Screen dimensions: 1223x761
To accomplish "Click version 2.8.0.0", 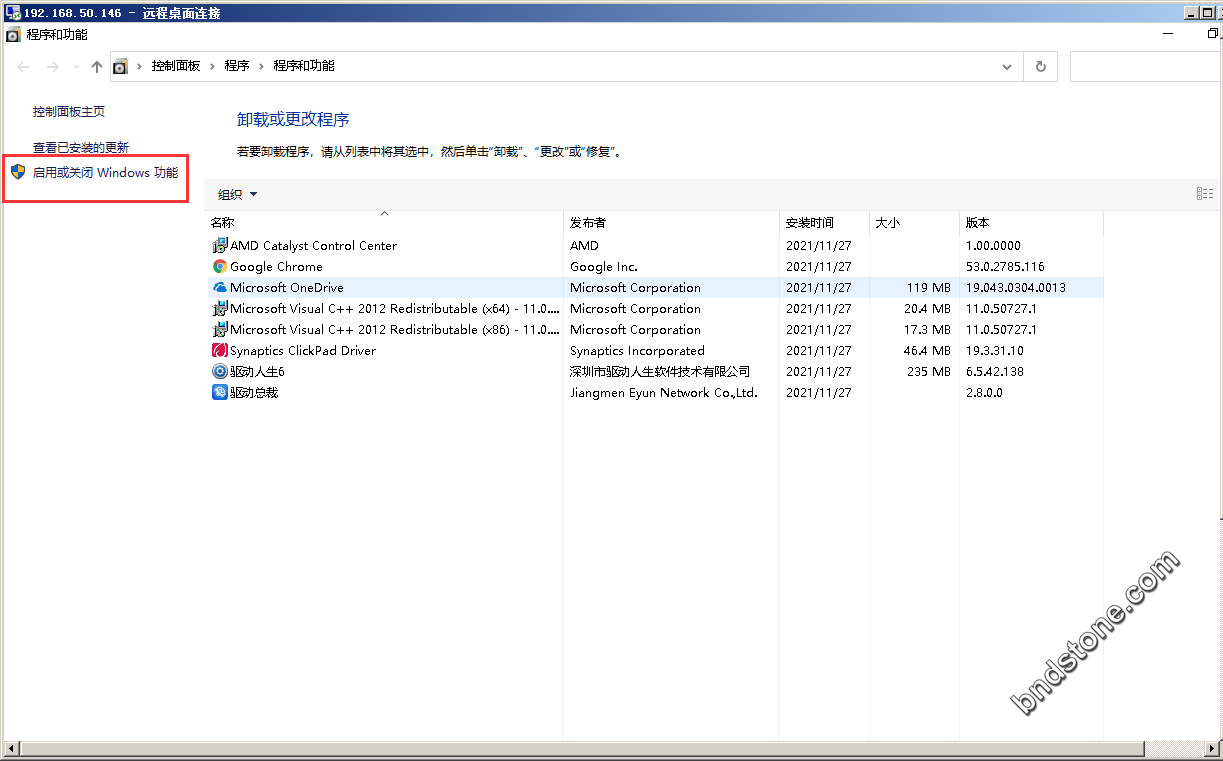I will click(x=984, y=392).
